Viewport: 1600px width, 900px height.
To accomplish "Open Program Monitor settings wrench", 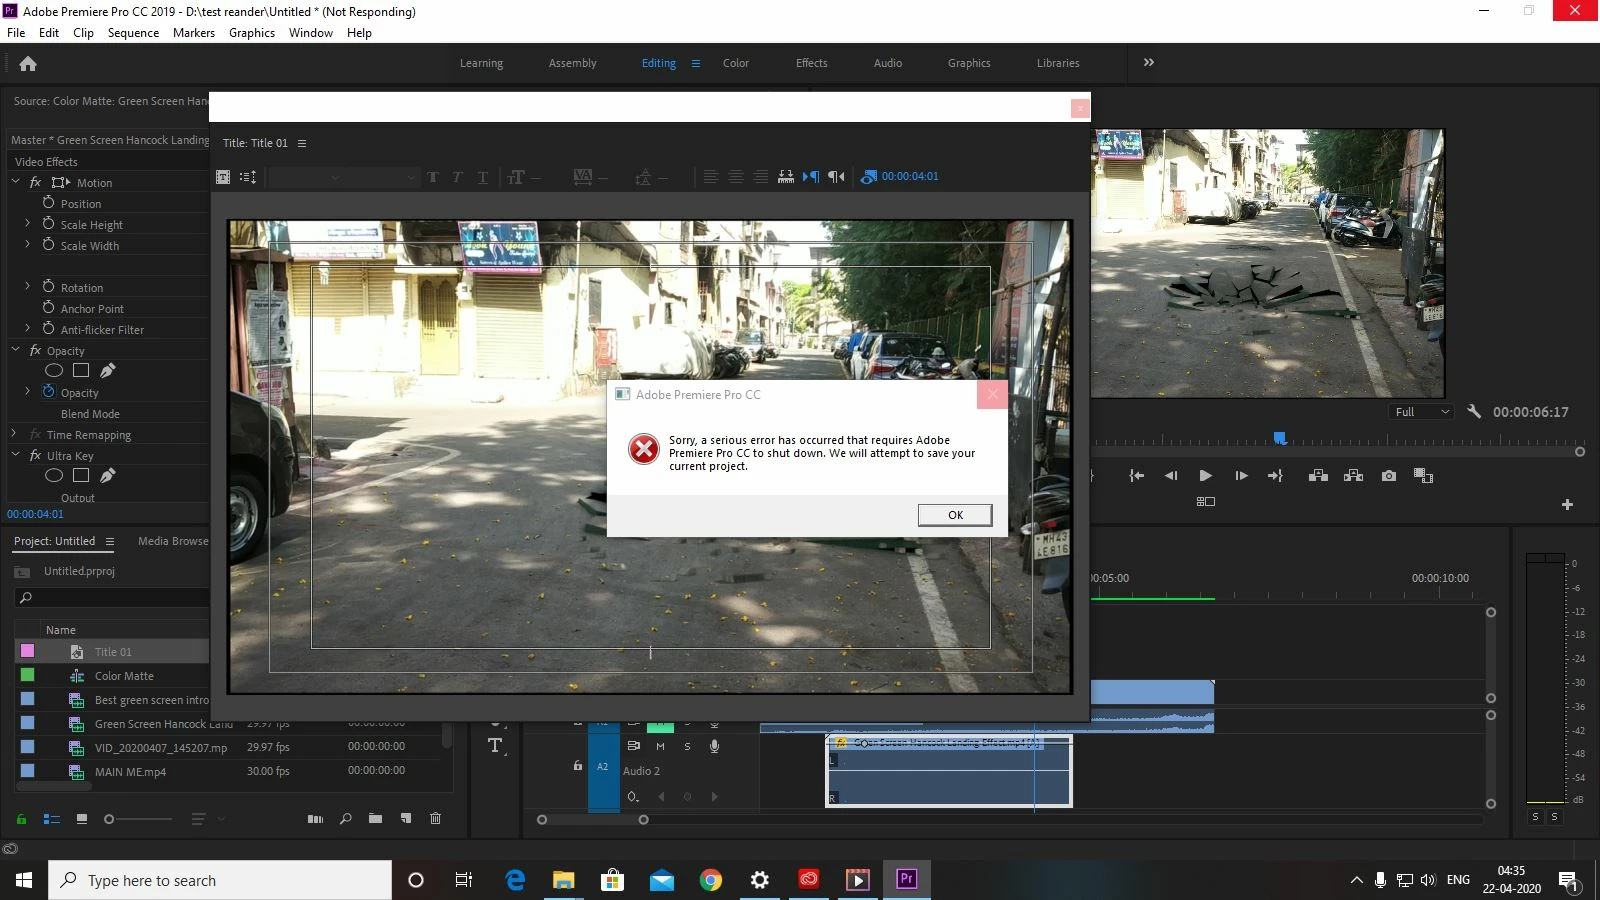I will 1474,411.
